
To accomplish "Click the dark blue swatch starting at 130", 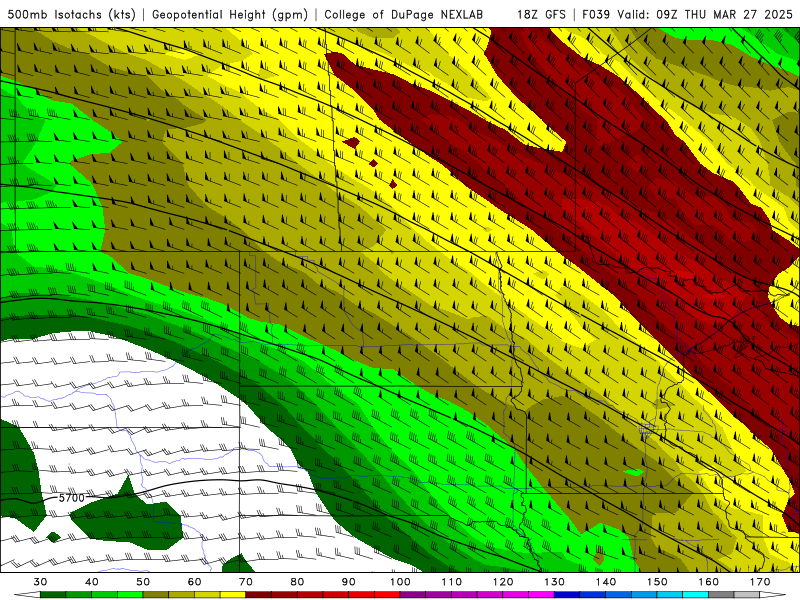I will 567,595.
